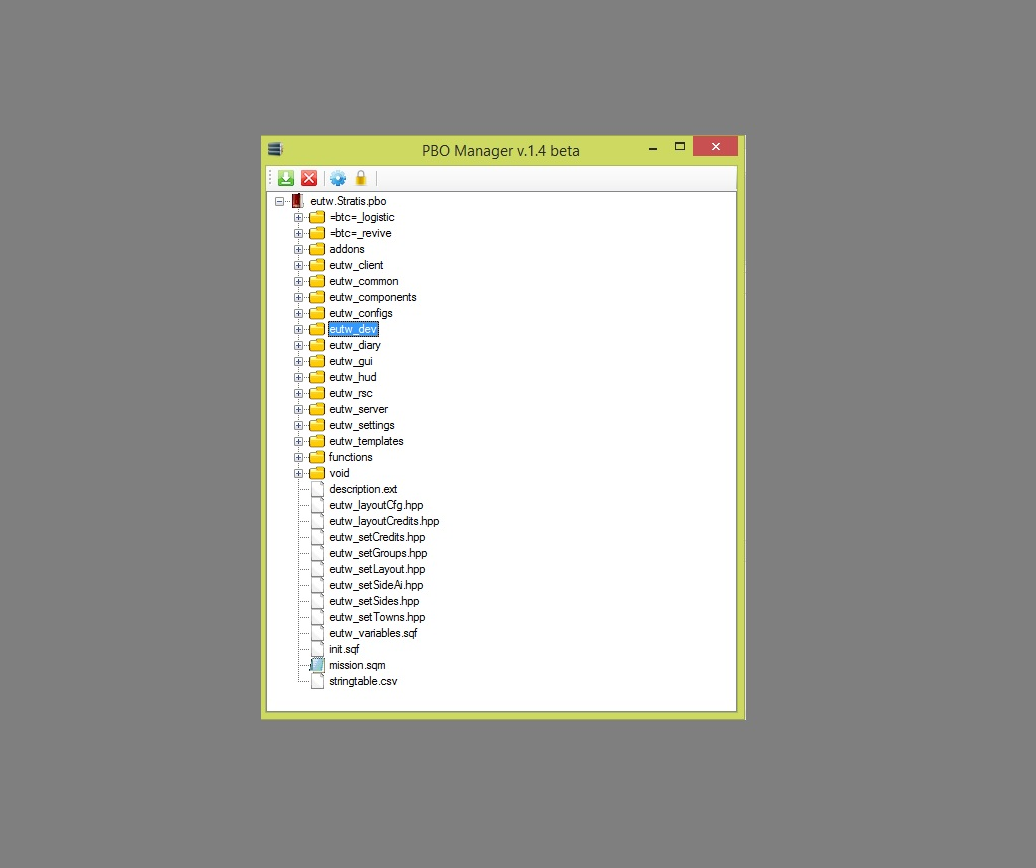Viewport: 1036px width, 868px height.
Task: Expand the eutw_client folder
Action: [298, 265]
